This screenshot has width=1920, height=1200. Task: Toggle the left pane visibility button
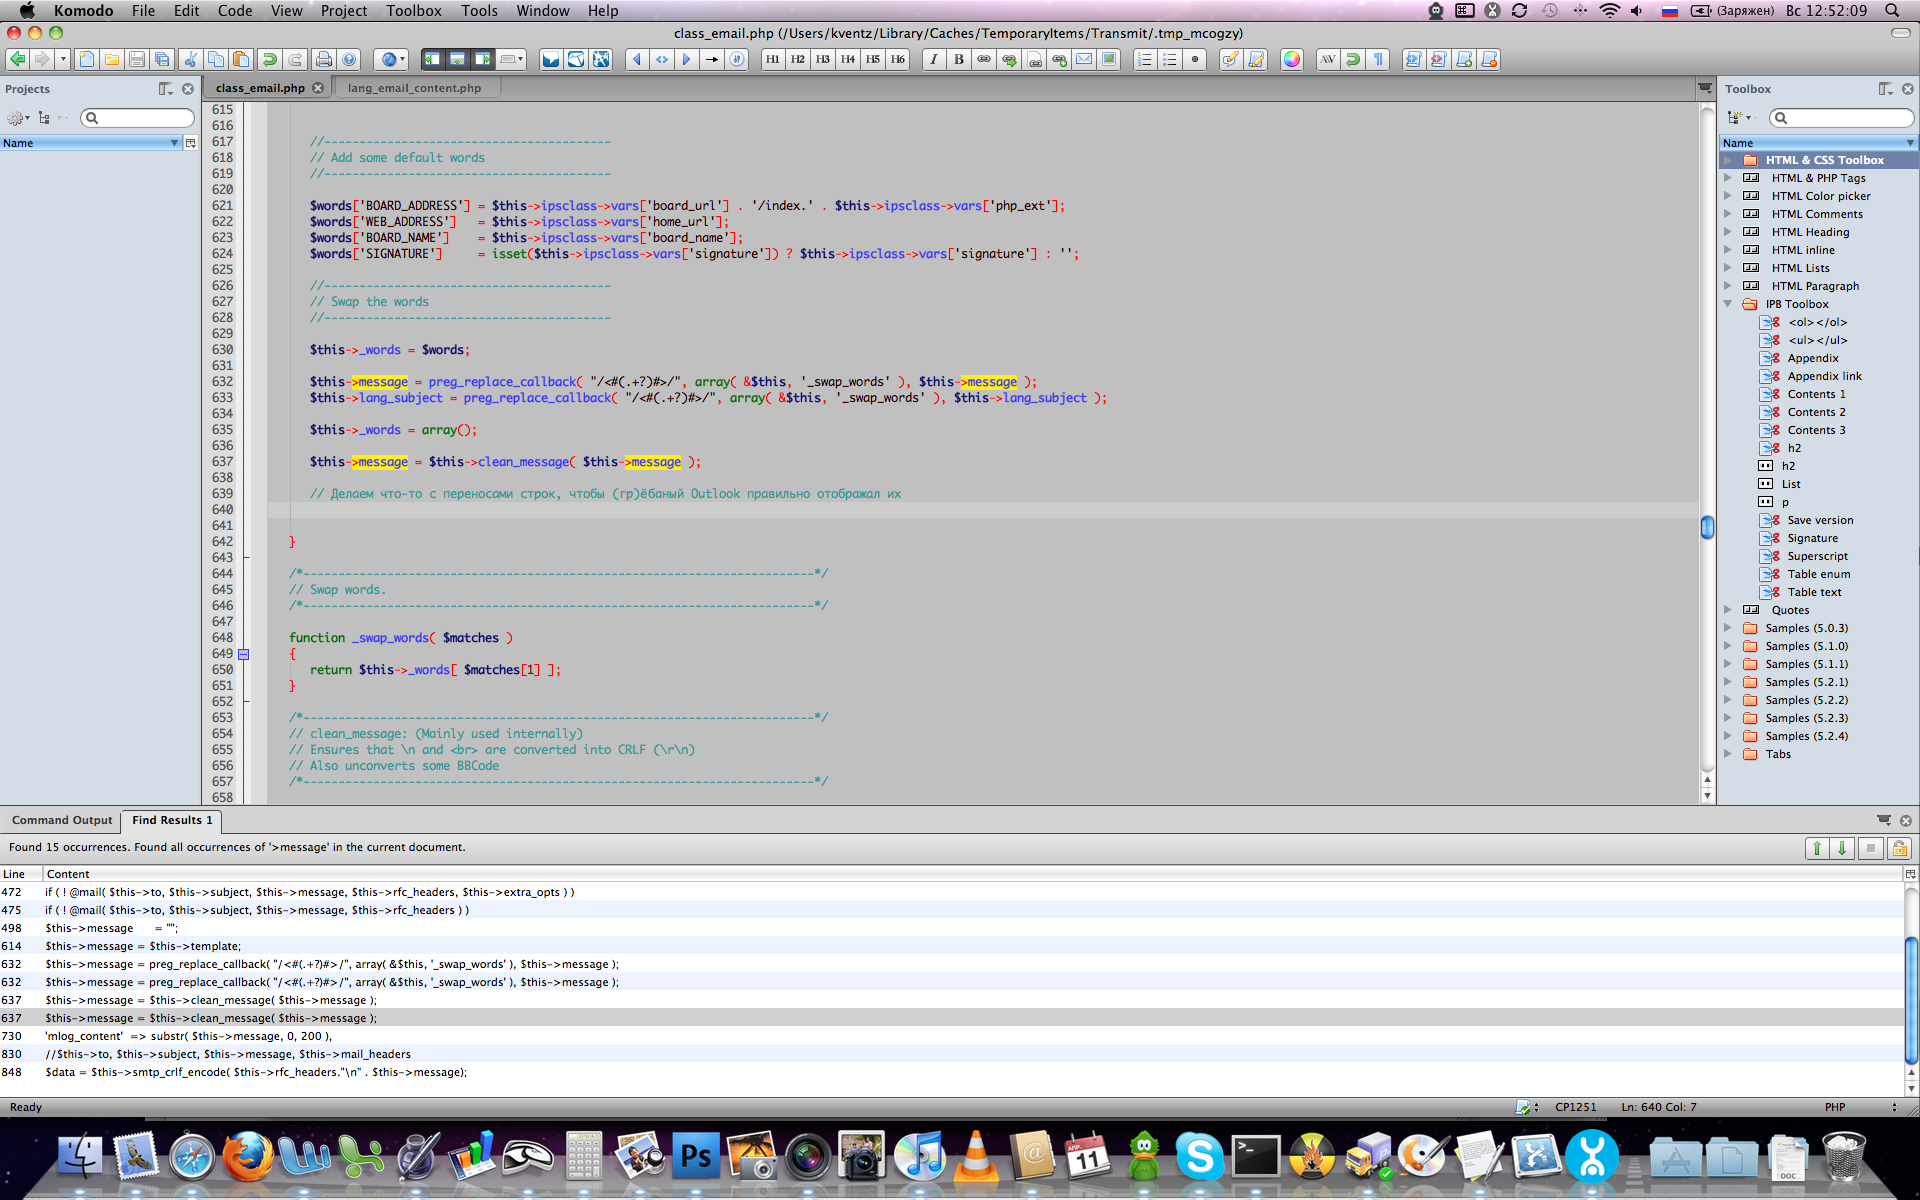pyautogui.click(x=432, y=60)
